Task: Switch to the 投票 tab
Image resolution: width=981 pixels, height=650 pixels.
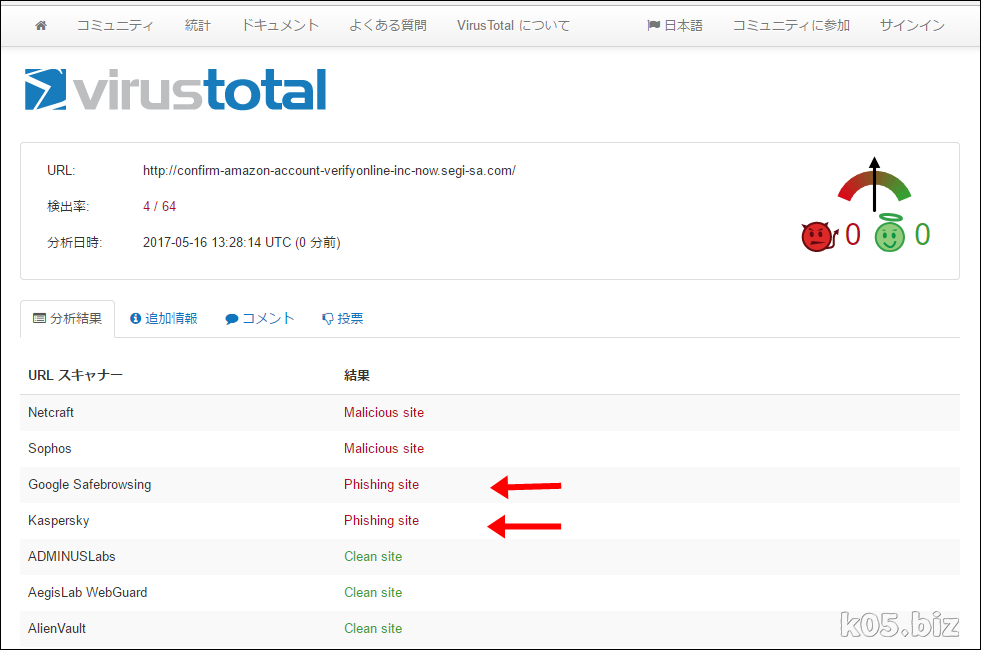Action: [x=343, y=319]
